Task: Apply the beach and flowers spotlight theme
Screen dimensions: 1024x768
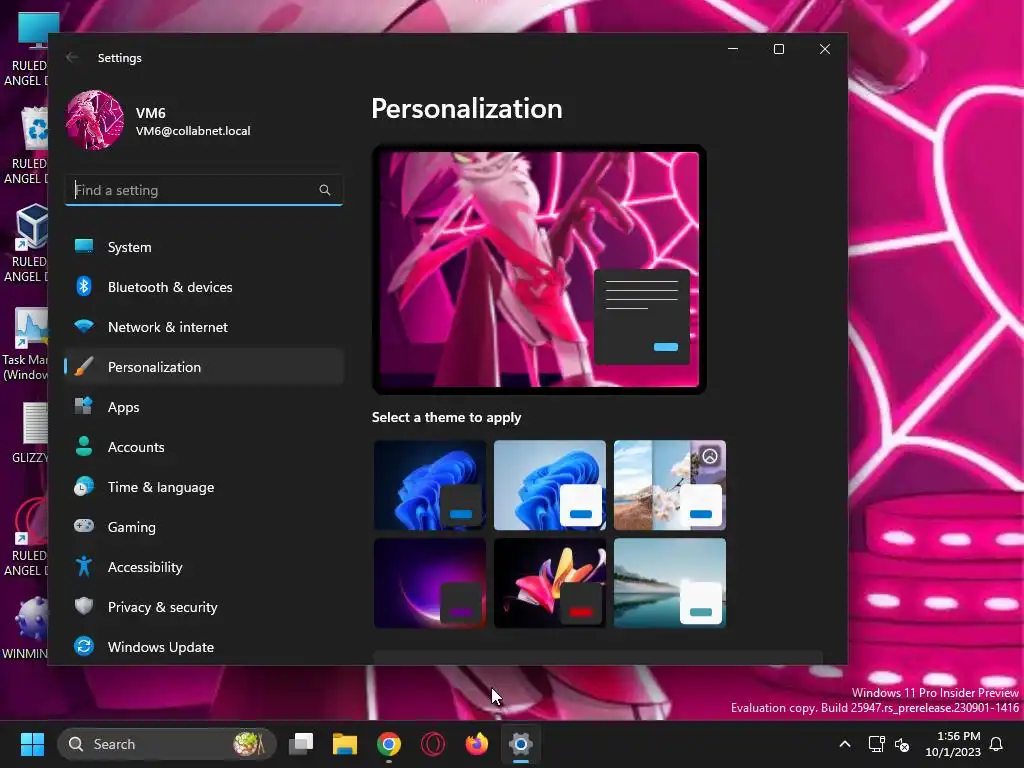Action: tap(670, 485)
